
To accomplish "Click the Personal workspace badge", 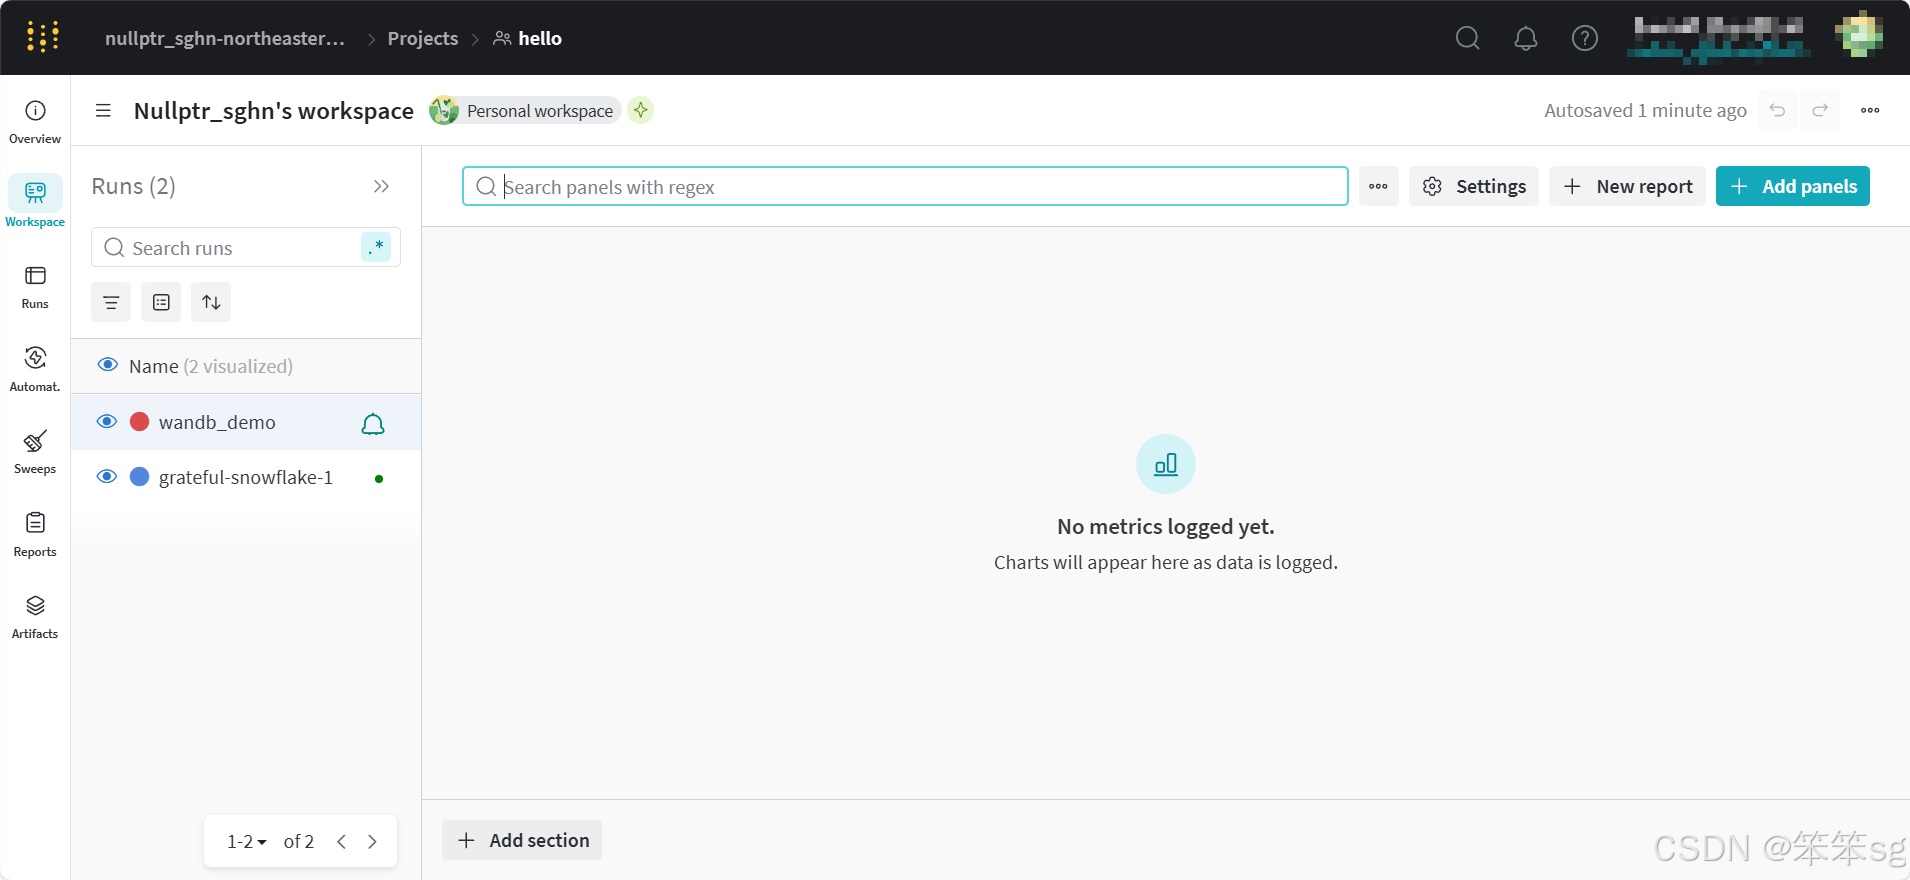I will pos(525,110).
